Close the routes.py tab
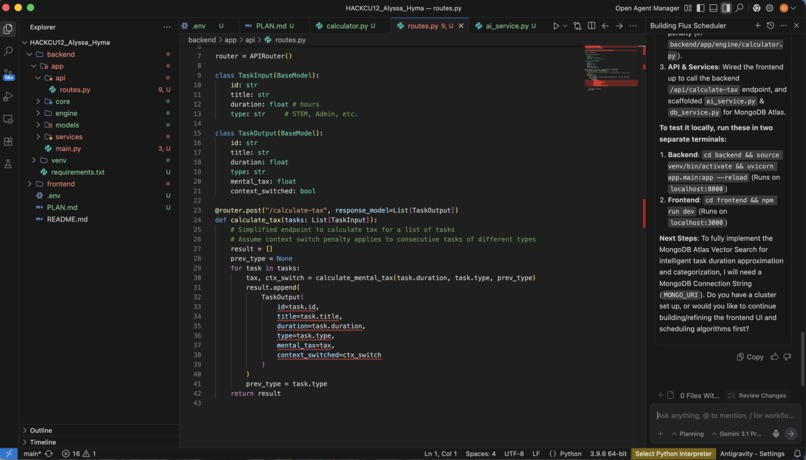Image resolution: width=806 pixels, height=460 pixels. tap(461, 26)
